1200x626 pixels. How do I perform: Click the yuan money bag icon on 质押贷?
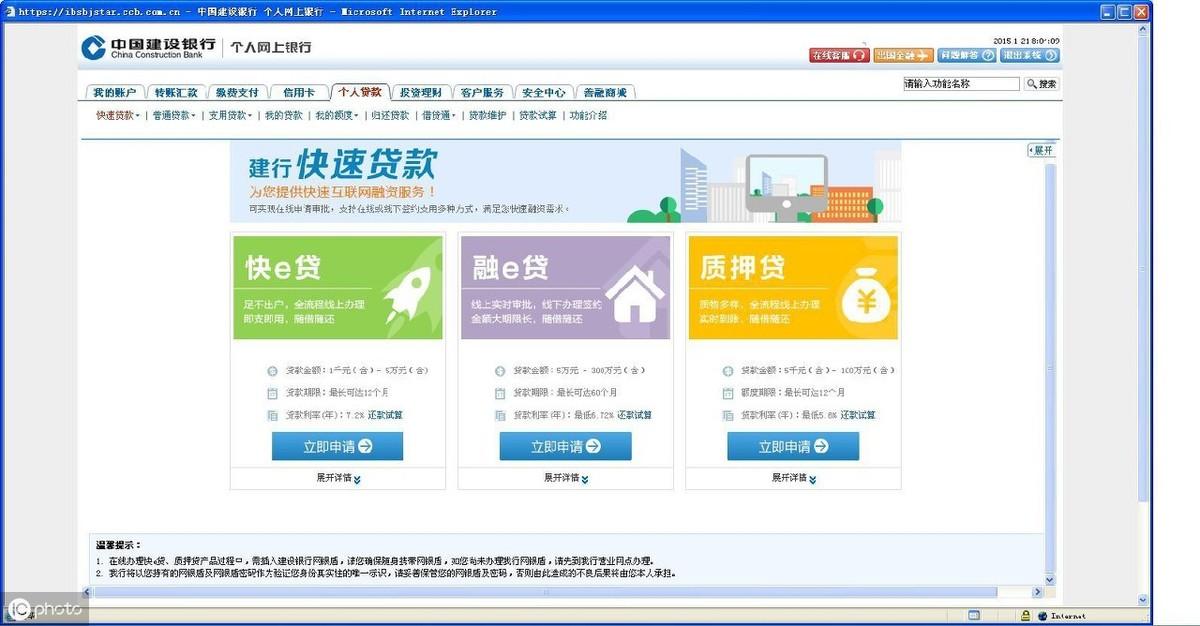(x=862, y=293)
